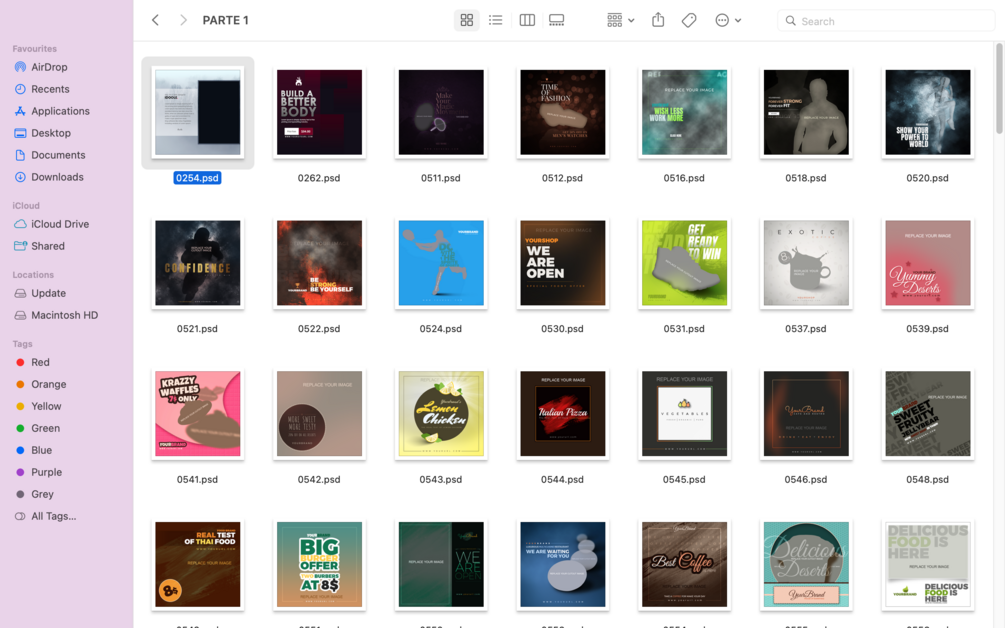This screenshot has height=628, width=1005.
Task: Select the 0511.psd thumbnail
Action: [441, 112]
